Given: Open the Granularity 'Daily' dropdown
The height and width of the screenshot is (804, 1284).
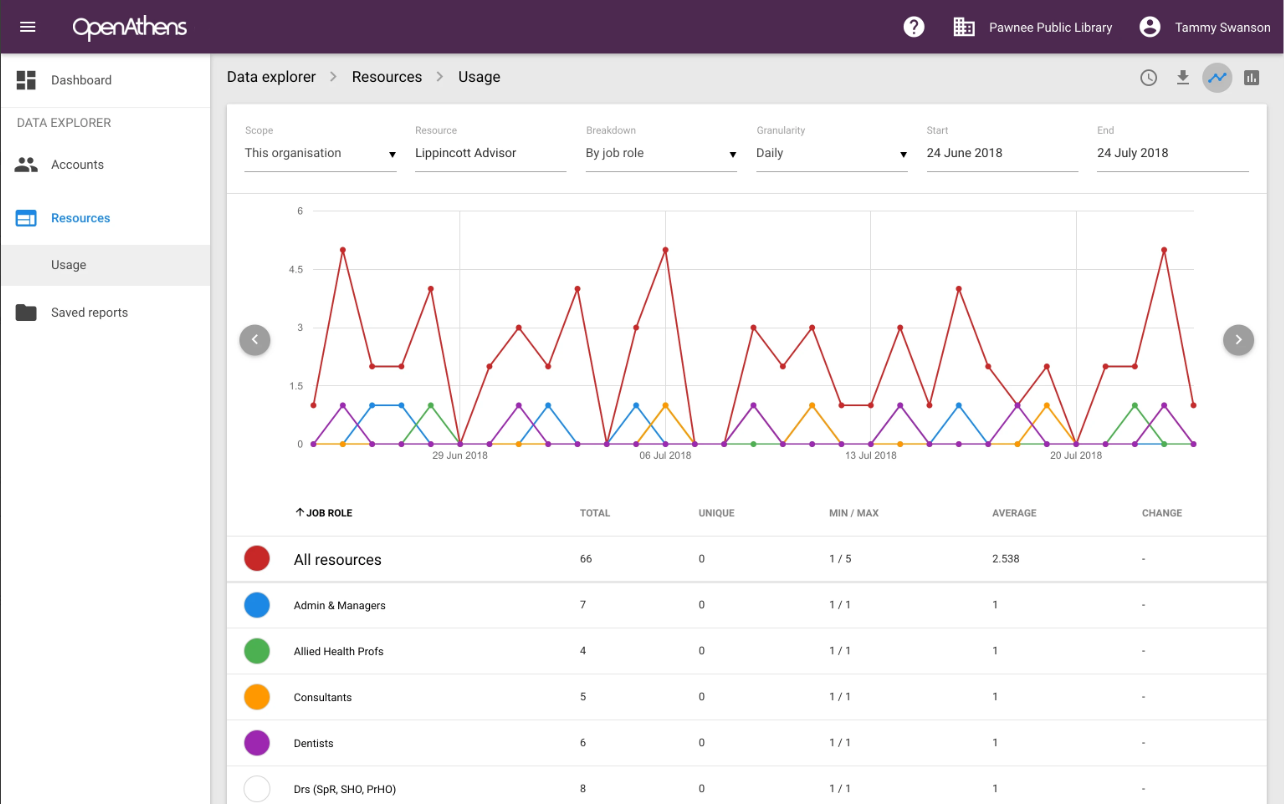Looking at the screenshot, I should click(831, 154).
